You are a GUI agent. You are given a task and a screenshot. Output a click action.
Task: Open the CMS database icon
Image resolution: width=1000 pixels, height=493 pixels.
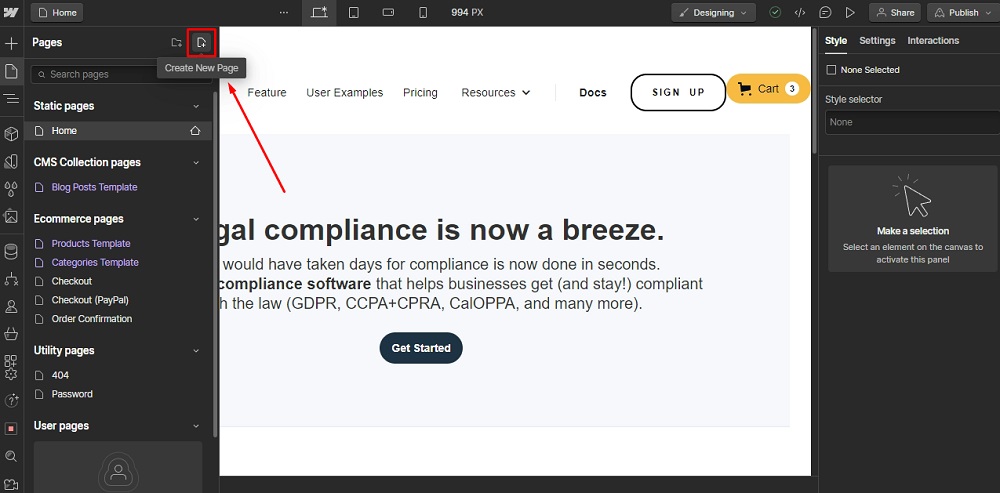(11, 251)
